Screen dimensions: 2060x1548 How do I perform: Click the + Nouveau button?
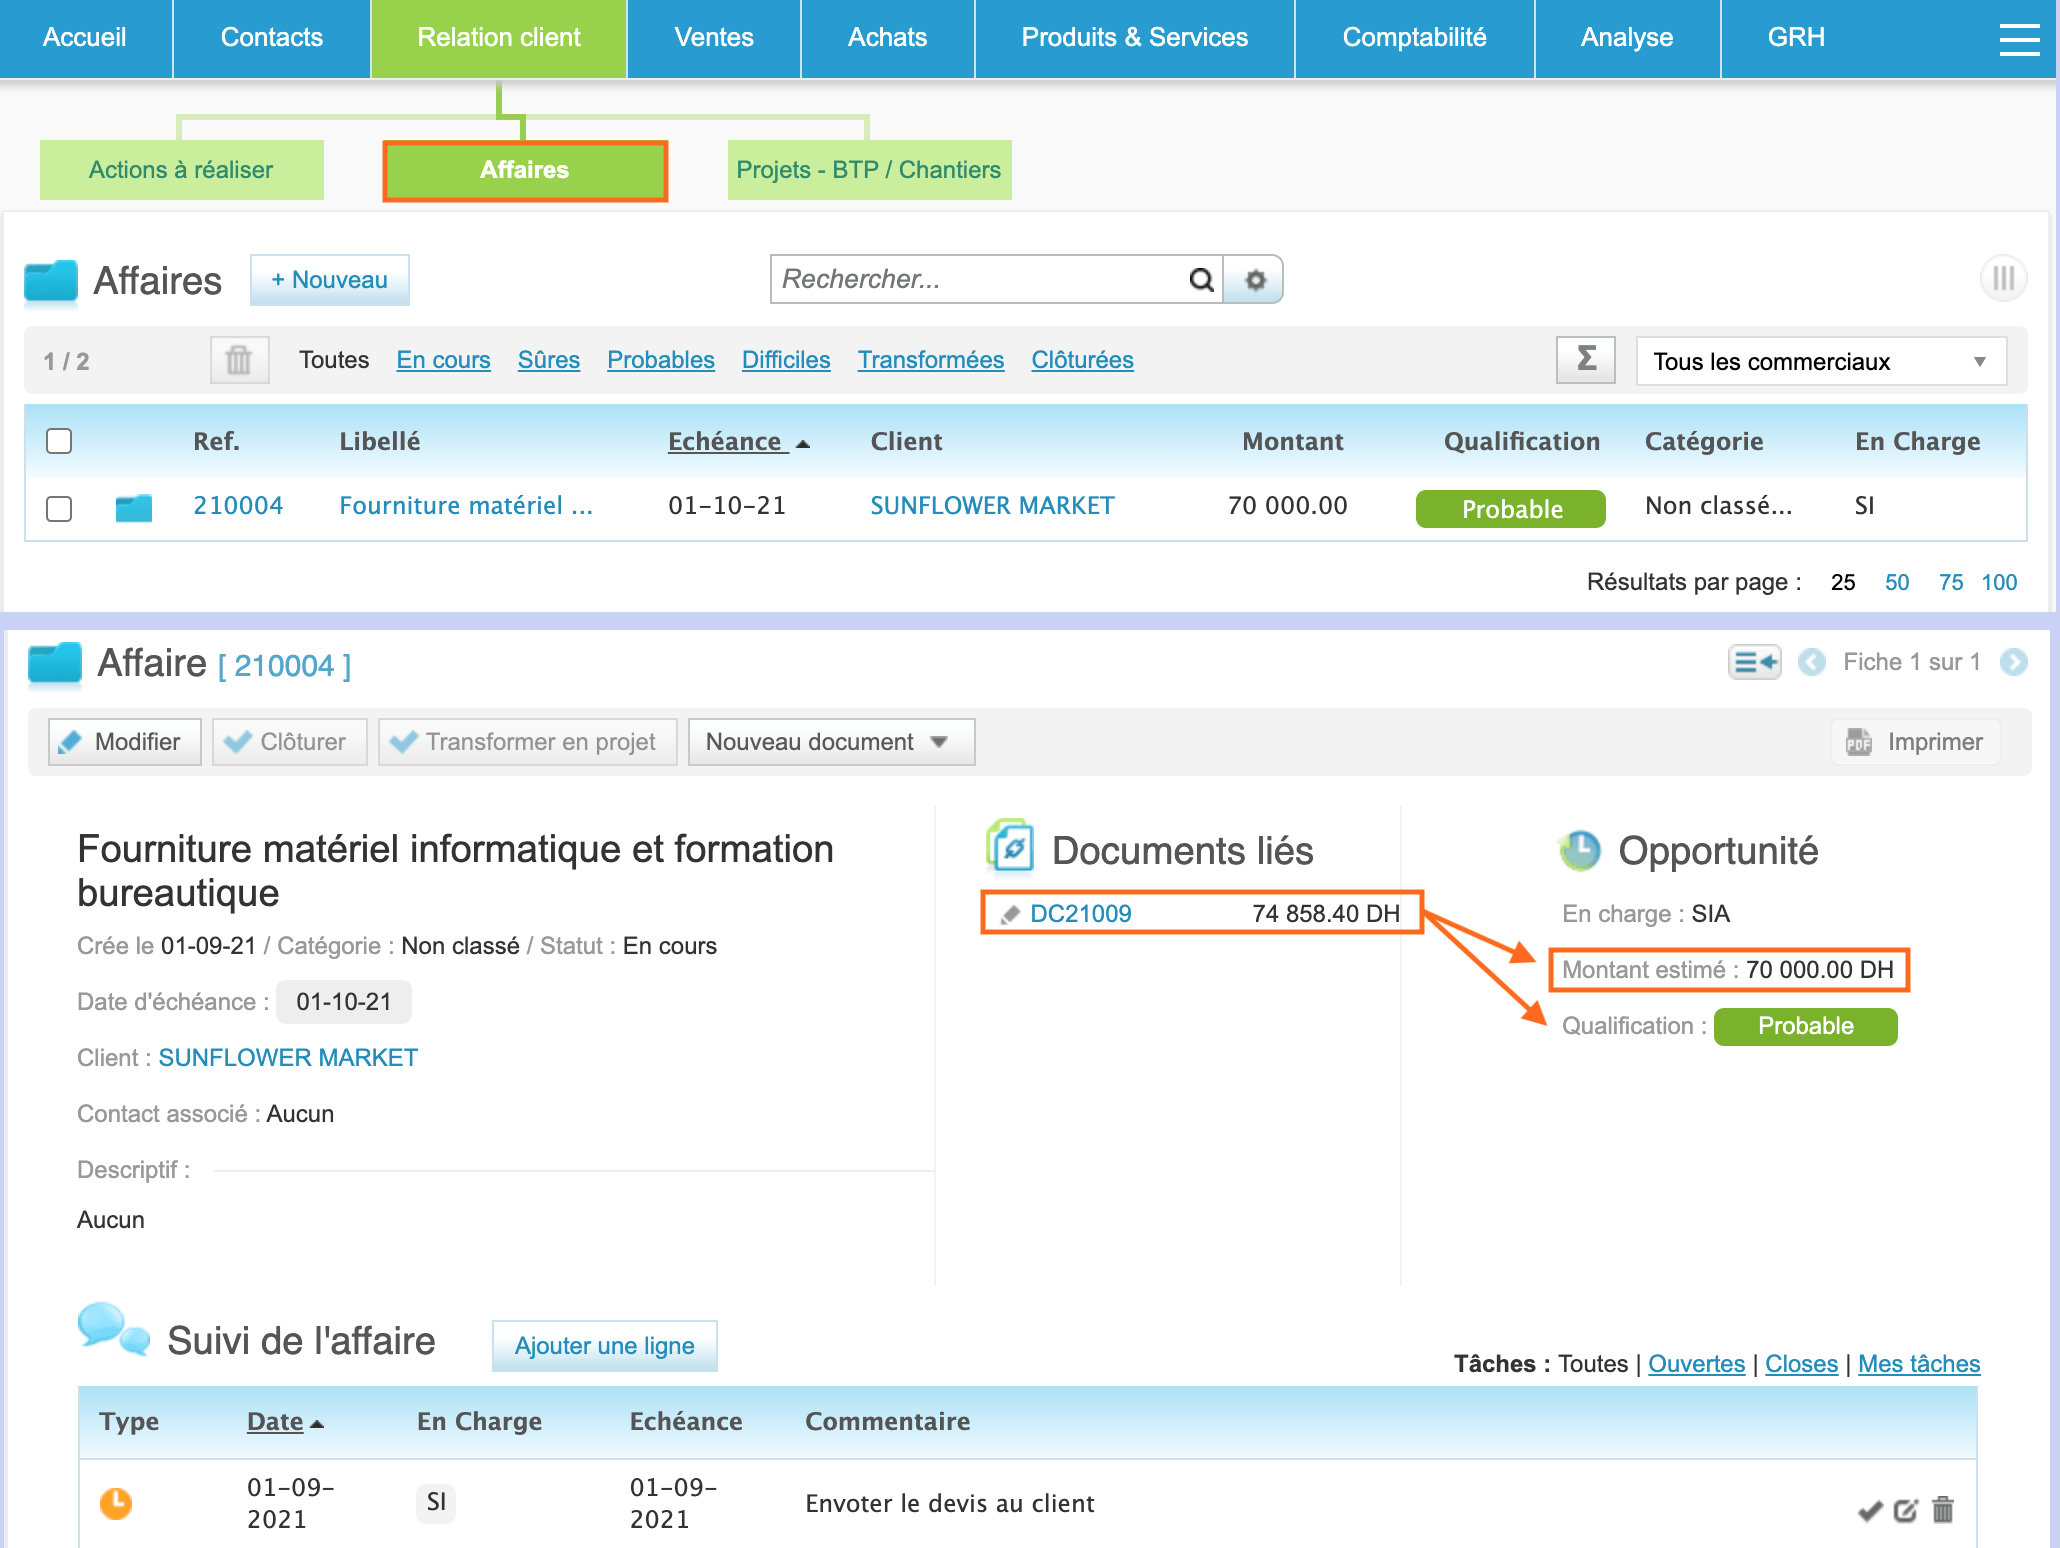pyautogui.click(x=329, y=280)
